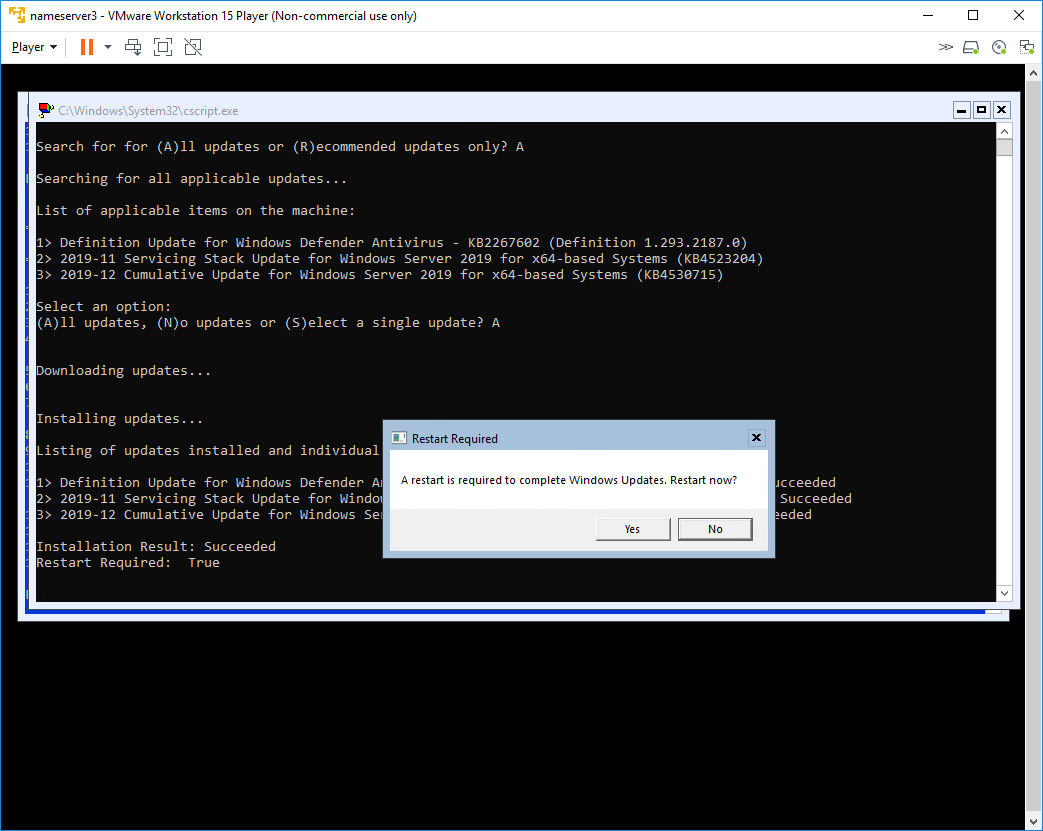Maximize the VMware Player window
This screenshot has width=1043, height=831.
pos(972,15)
